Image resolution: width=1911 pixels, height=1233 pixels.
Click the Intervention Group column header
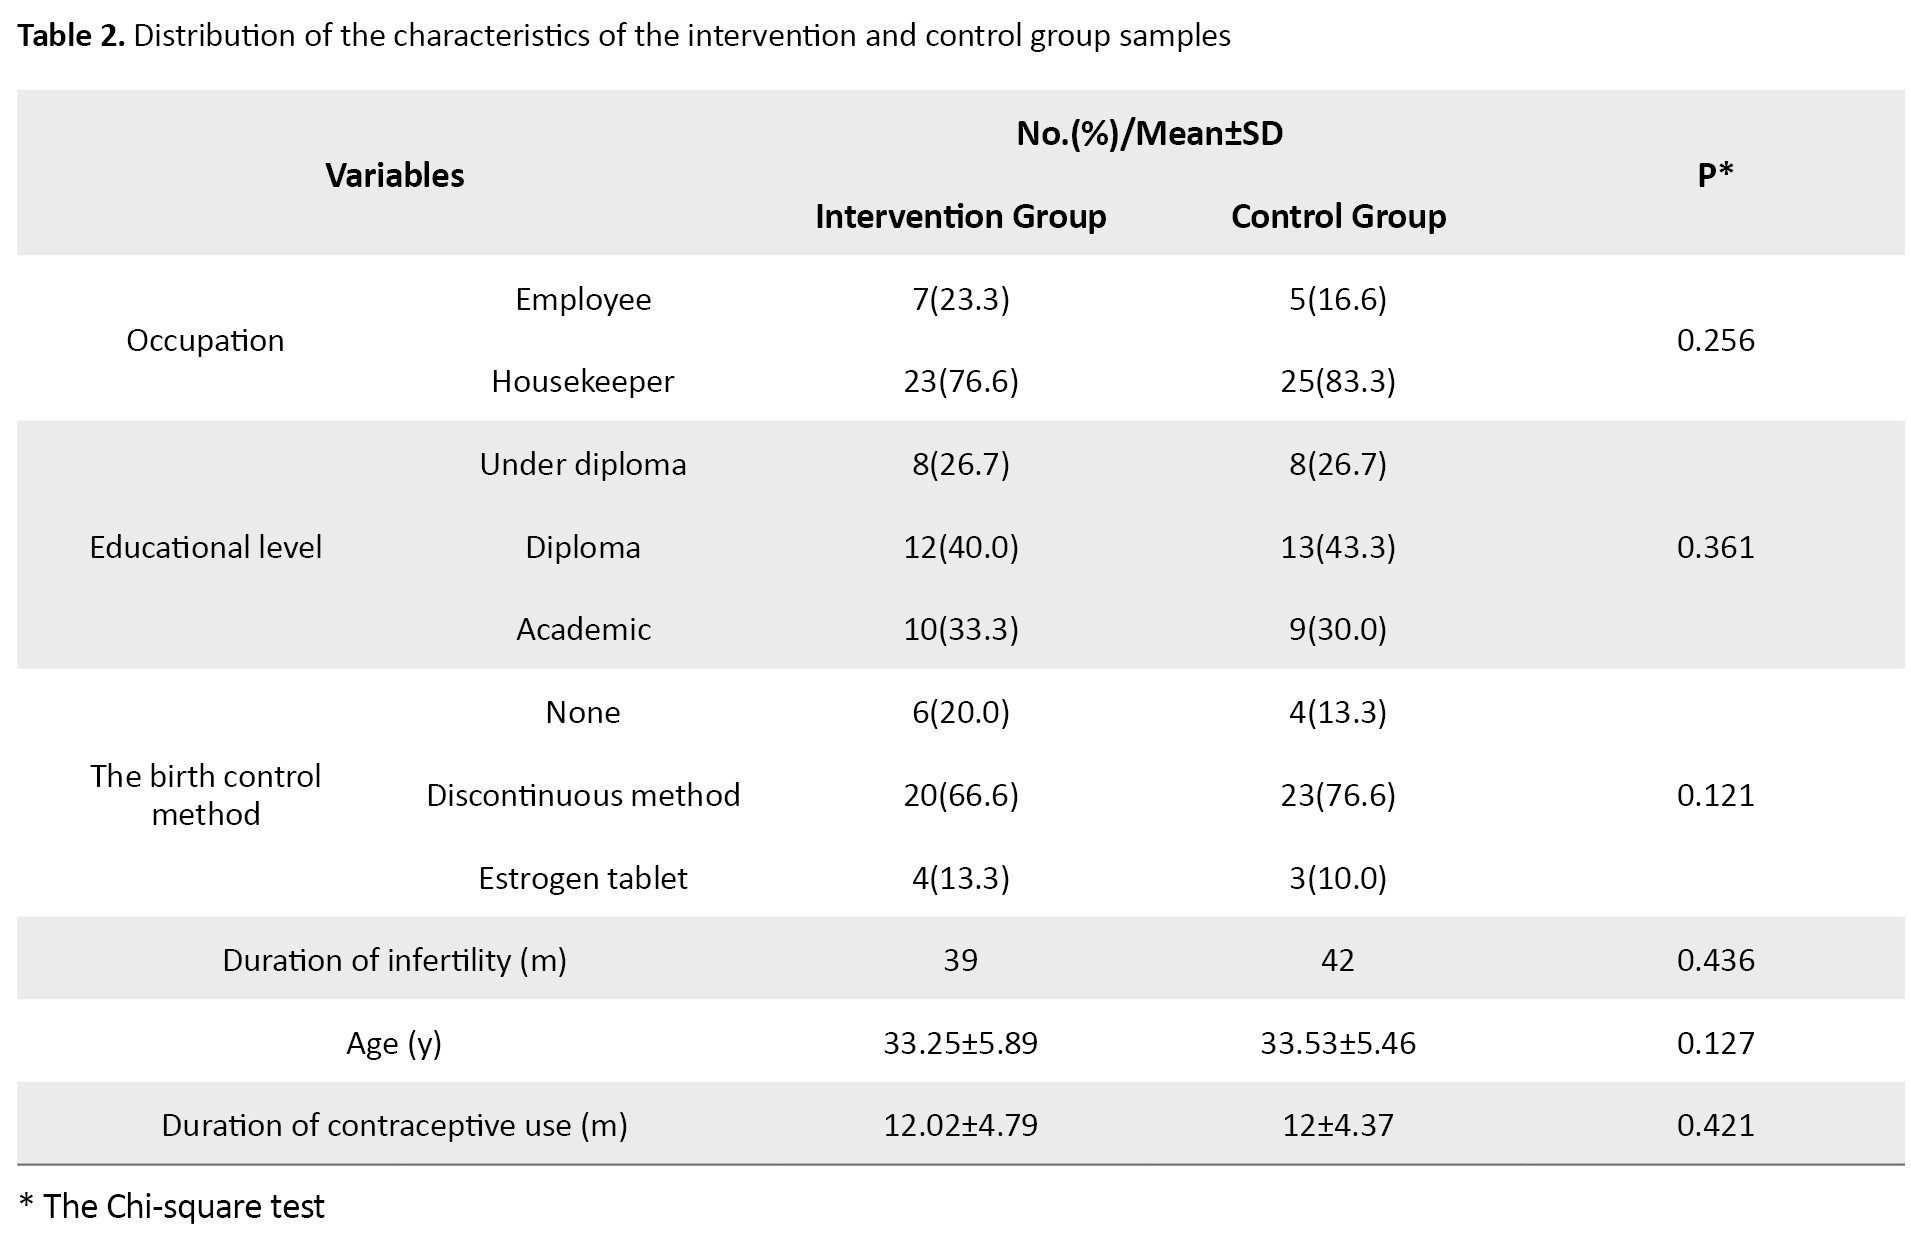960,216
